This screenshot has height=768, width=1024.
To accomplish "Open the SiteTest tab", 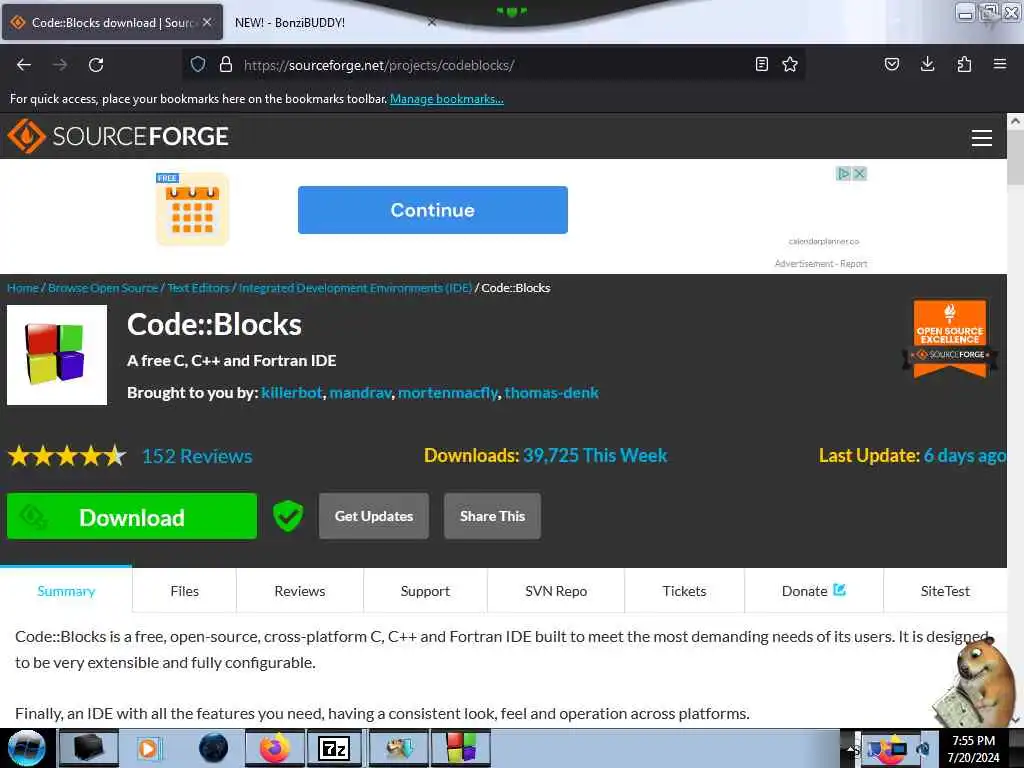I will (945, 590).
